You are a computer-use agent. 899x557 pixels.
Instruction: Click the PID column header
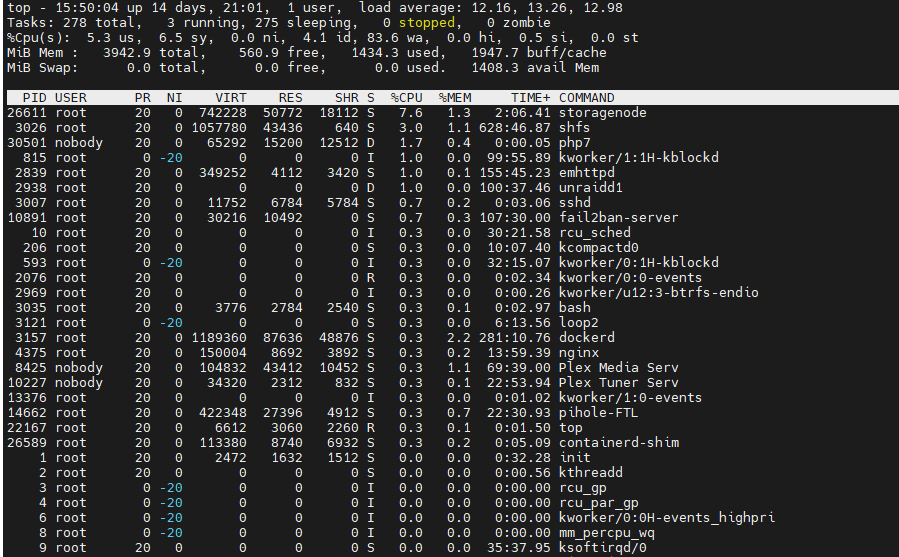click(x=34, y=98)
